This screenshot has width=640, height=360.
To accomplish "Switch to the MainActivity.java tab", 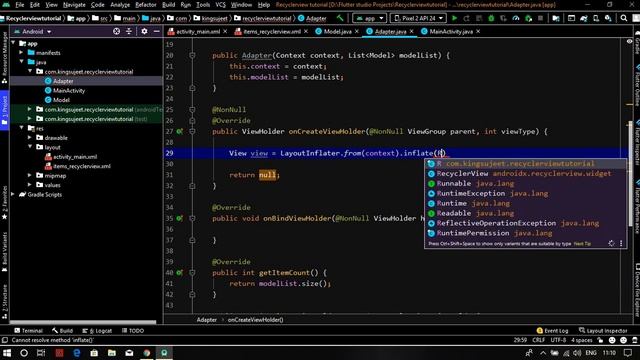I will [x=451, y=31].
